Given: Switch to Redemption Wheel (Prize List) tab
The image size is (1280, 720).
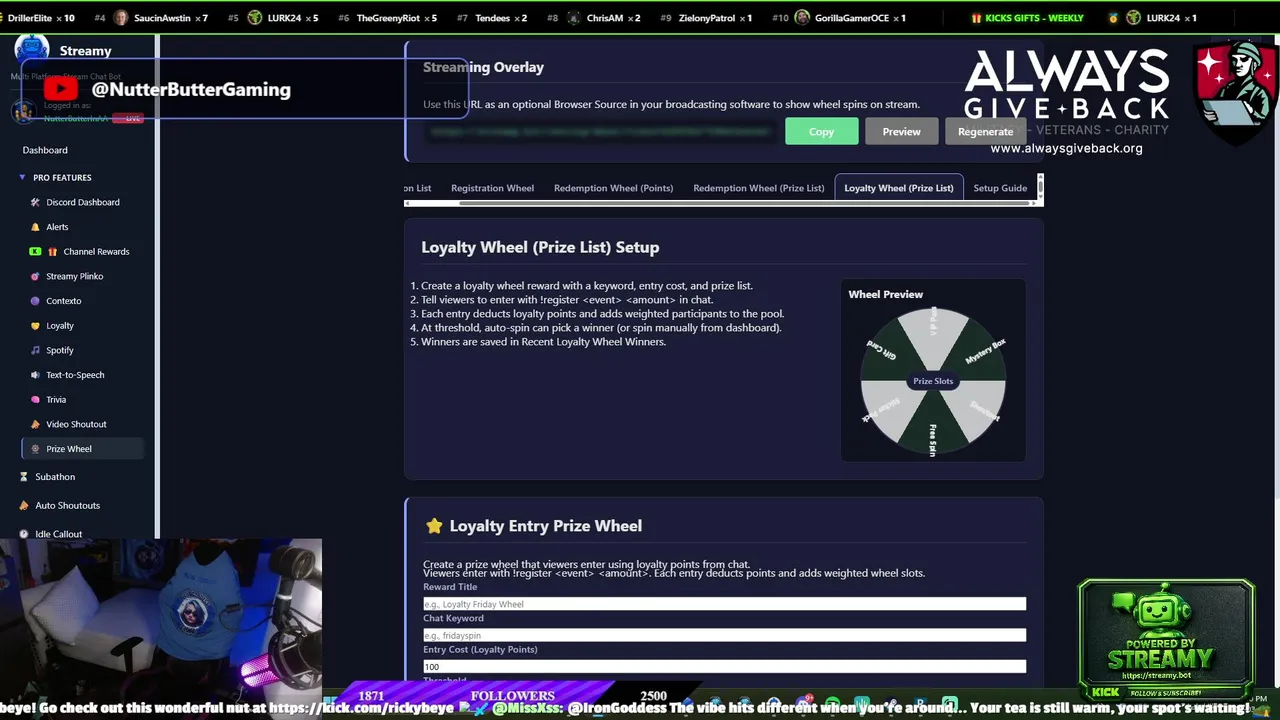Looking at the screenshot, I should click(x=759, y=188).
